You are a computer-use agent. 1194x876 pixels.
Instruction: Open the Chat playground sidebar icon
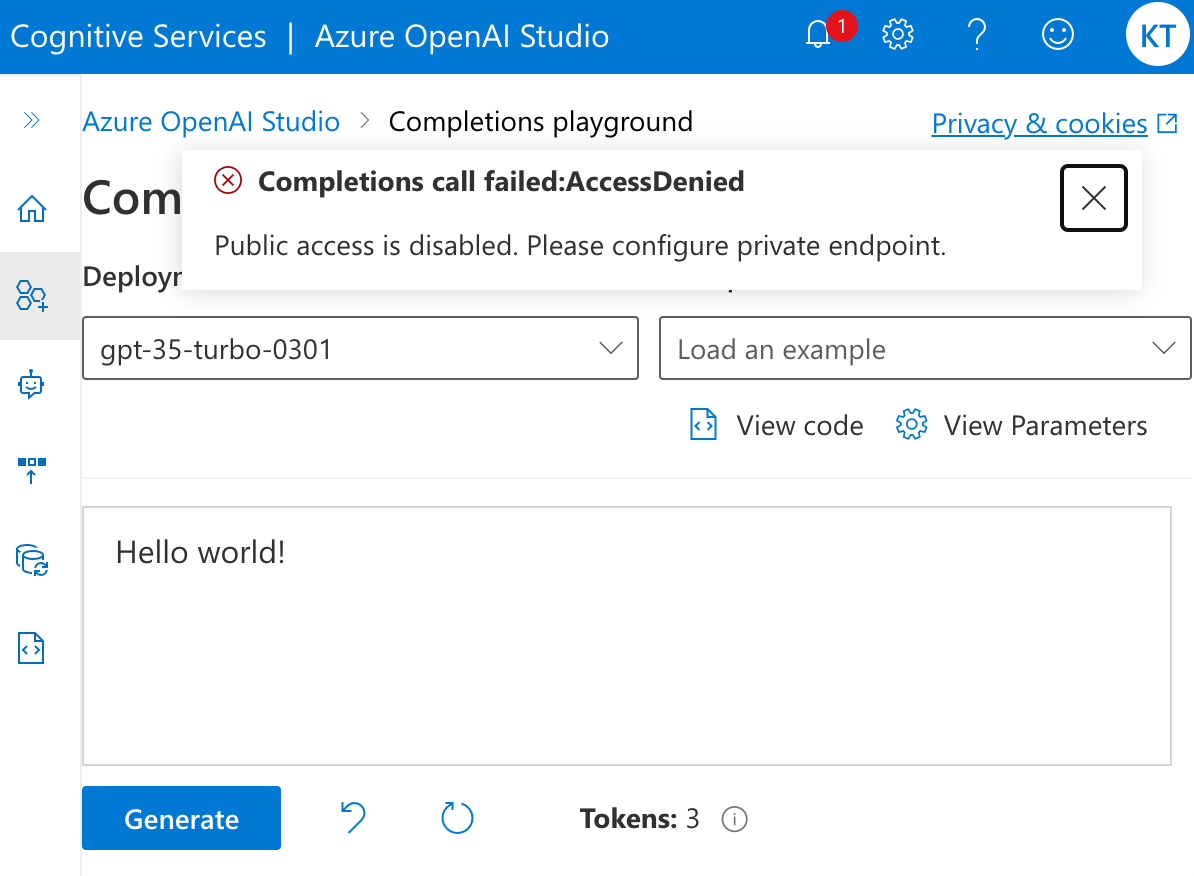tap(31, 384)
